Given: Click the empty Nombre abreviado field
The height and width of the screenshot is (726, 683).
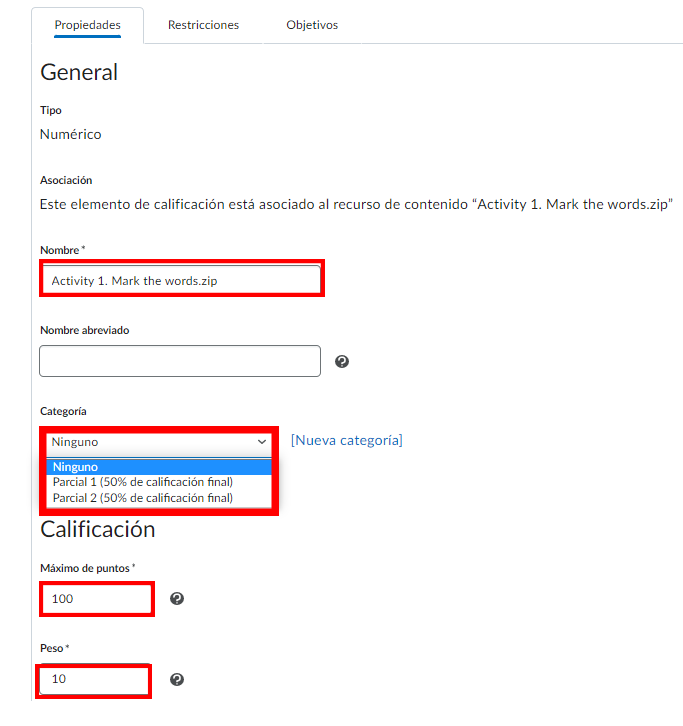Looking at the screenshot, I should (180, 361).
